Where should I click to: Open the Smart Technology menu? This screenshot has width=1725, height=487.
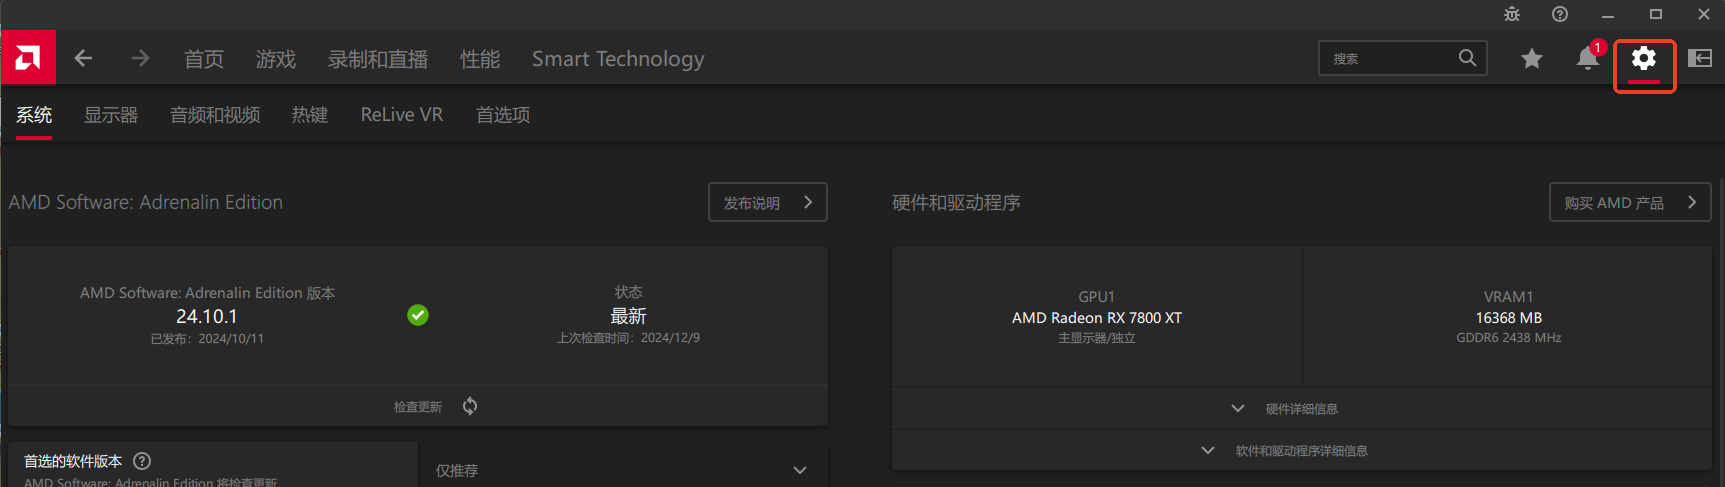pyautogui.click(x=618, y=59)
